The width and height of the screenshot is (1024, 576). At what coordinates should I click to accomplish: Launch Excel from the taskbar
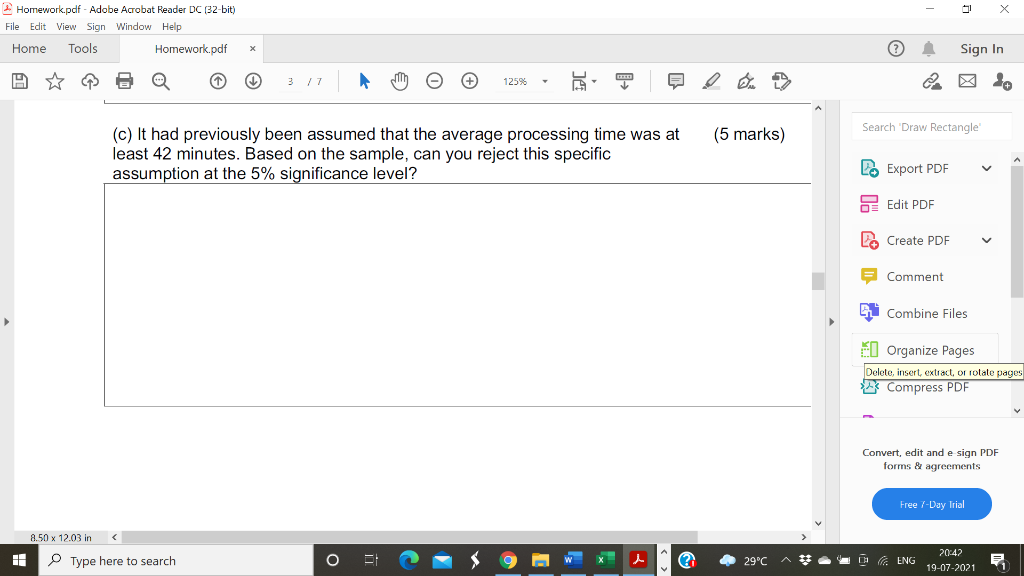pyautogui.click(x=604, y=560)
